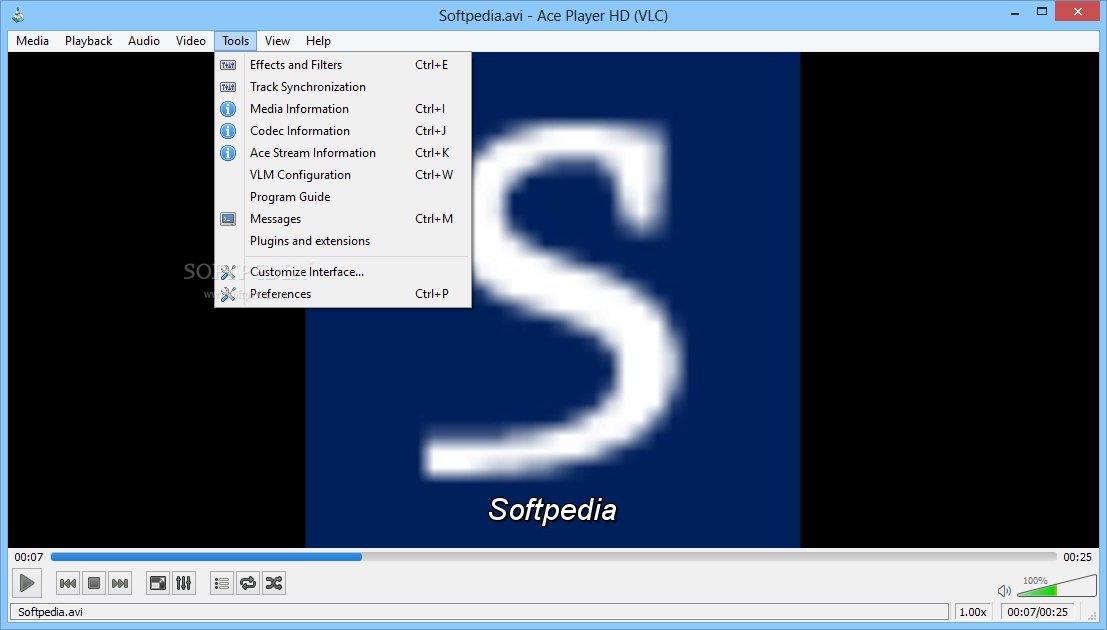Screen dimensions: 1107x630
Task: Click the Ace Player title bar icon
Action: click(x=18, y=15)
